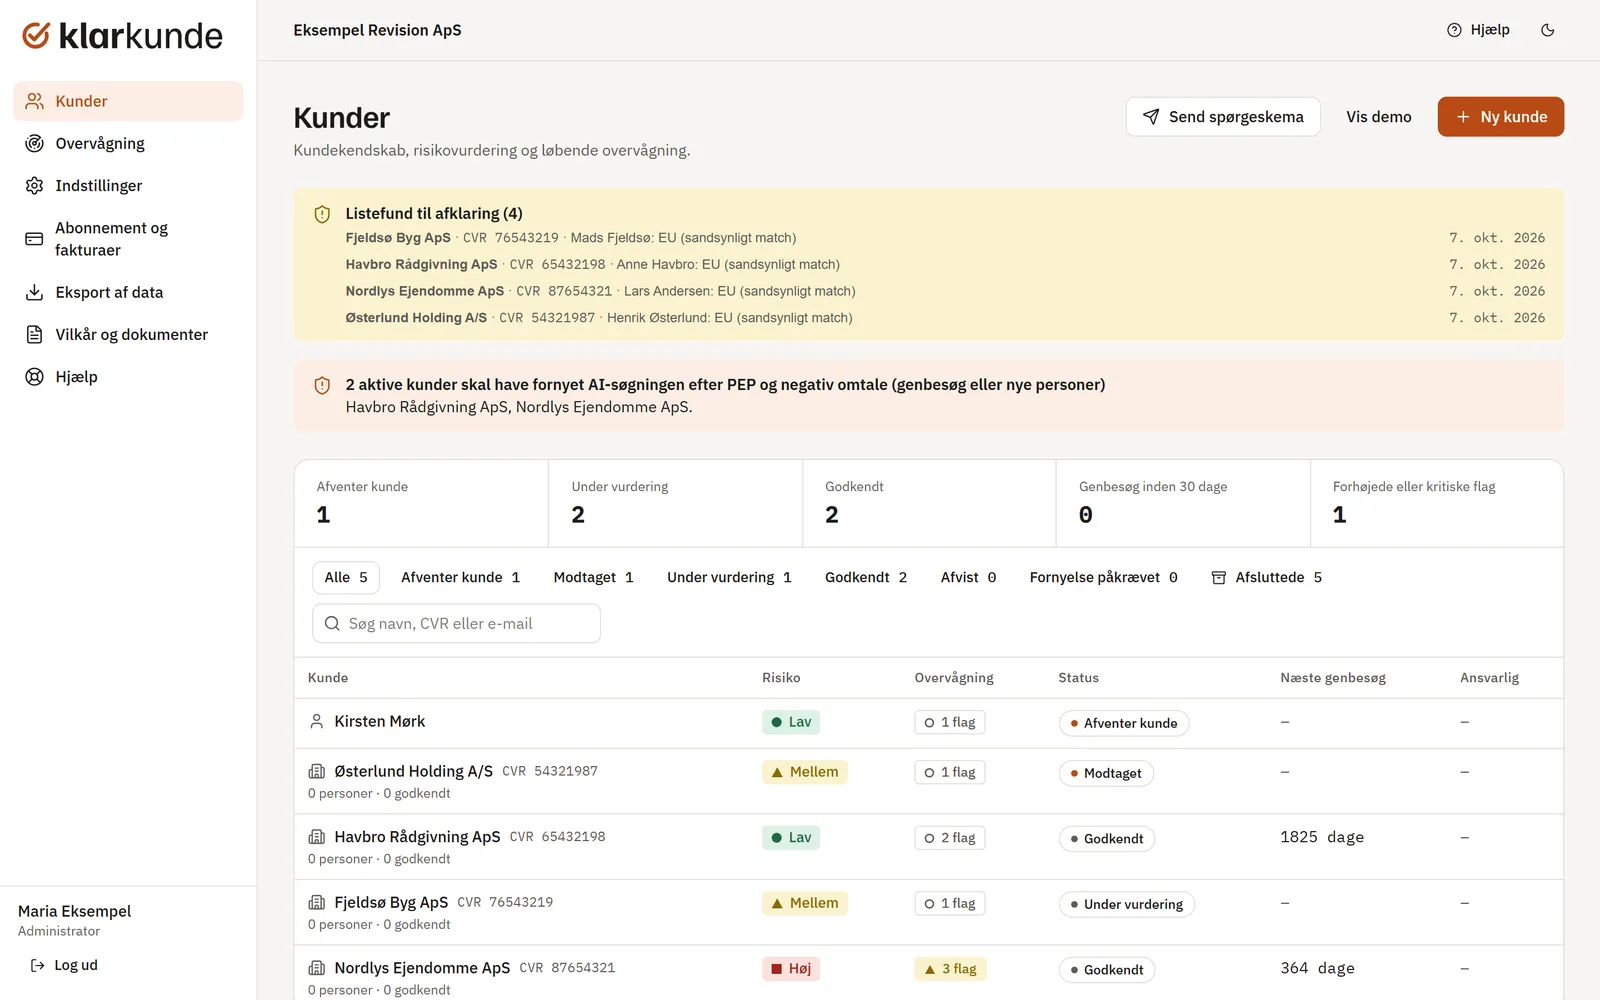Toggle dark mode moon icon

(1547, 30)
